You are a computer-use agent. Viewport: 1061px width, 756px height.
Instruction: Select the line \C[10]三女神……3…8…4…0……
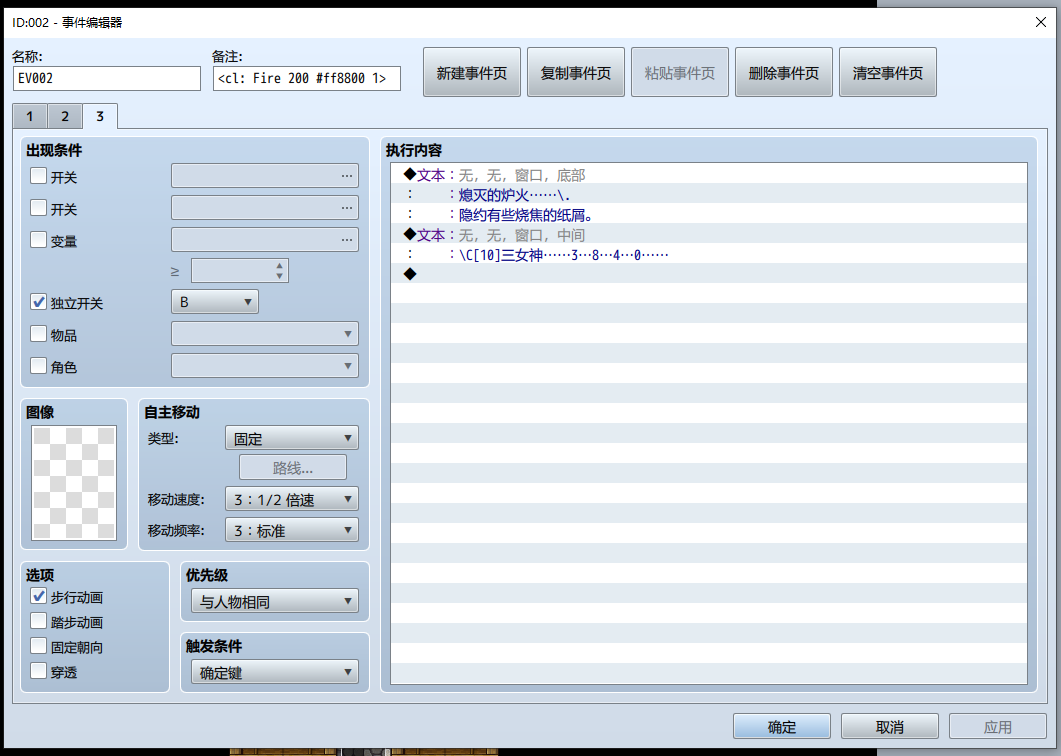tap(708, 254)
